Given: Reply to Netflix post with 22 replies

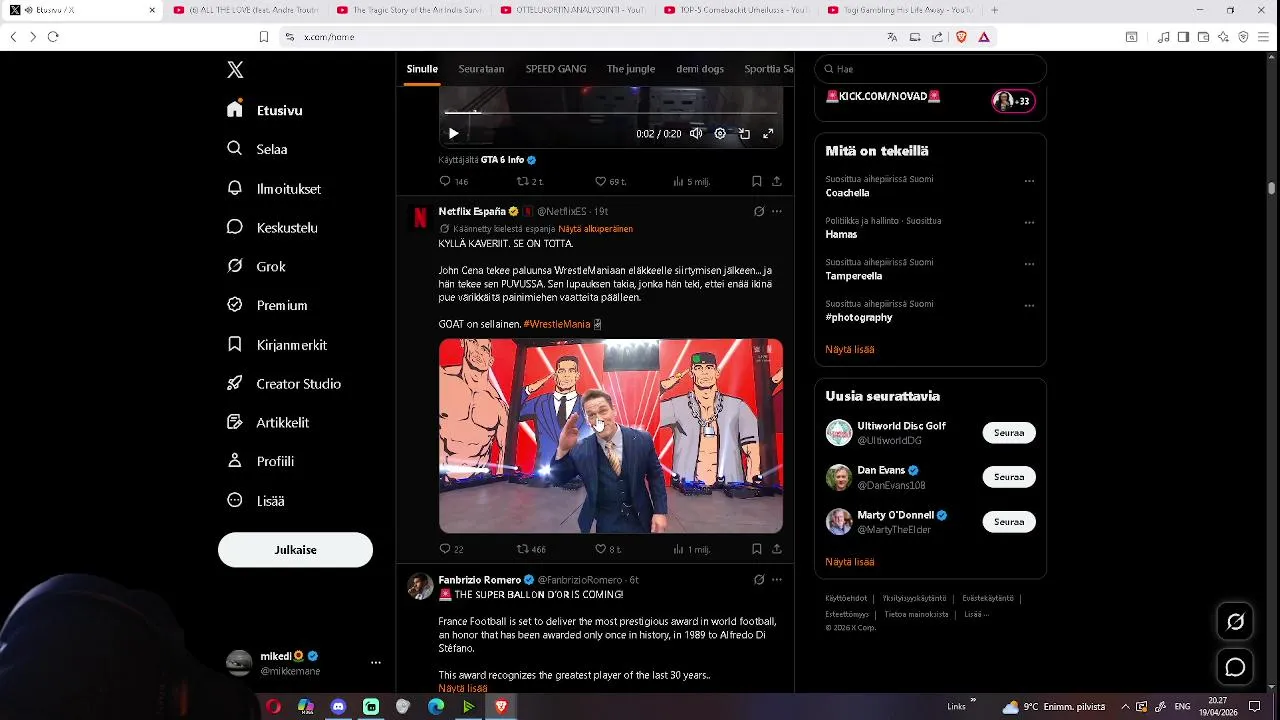Looking at the screenshot, I should pyautogui.click(x=451, y=549).
